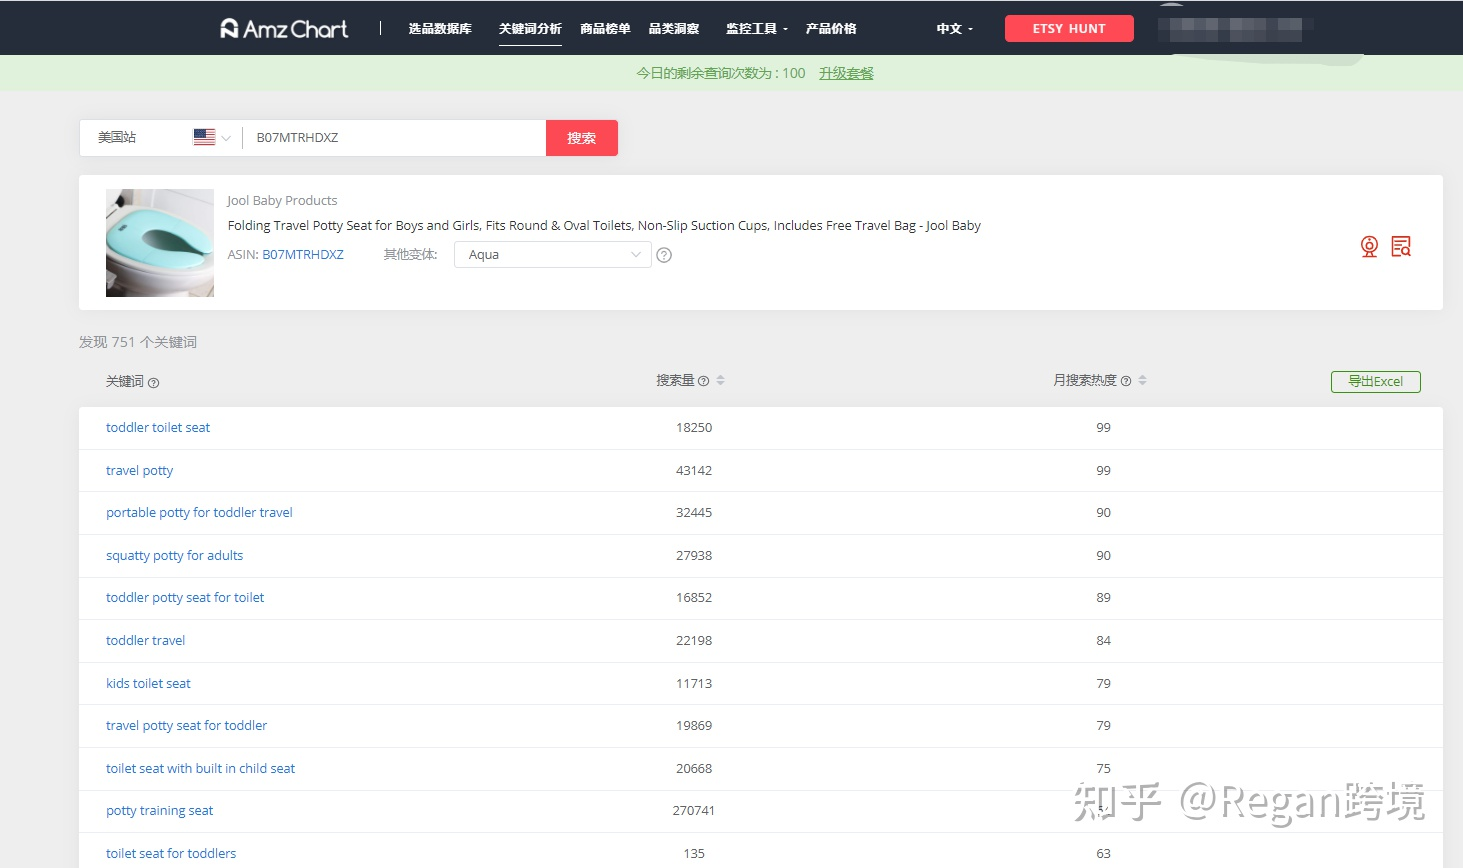Click the 导出Excel button
Viewport: 1463px width, 868px height.
click(x=1375, y=382)
